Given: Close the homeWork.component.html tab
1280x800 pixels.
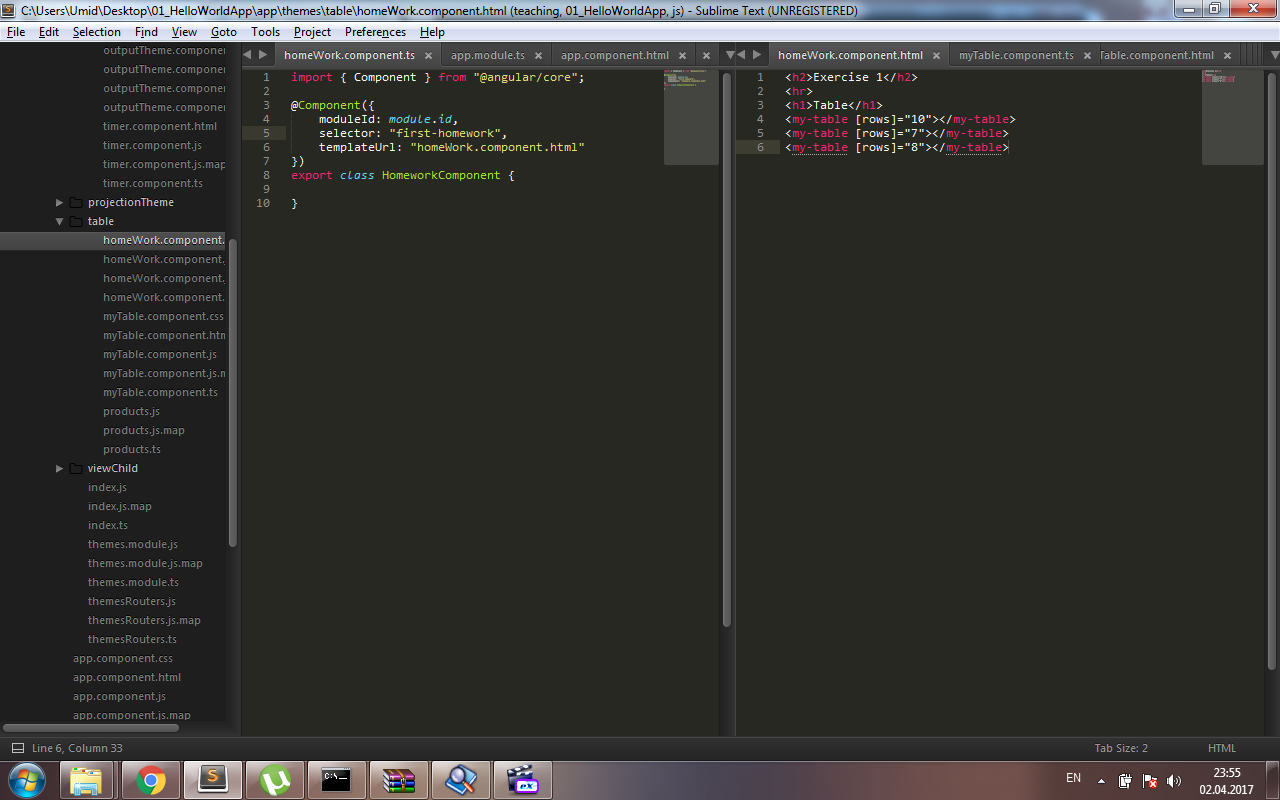Looking at the screenshot, I should (937, 56).
